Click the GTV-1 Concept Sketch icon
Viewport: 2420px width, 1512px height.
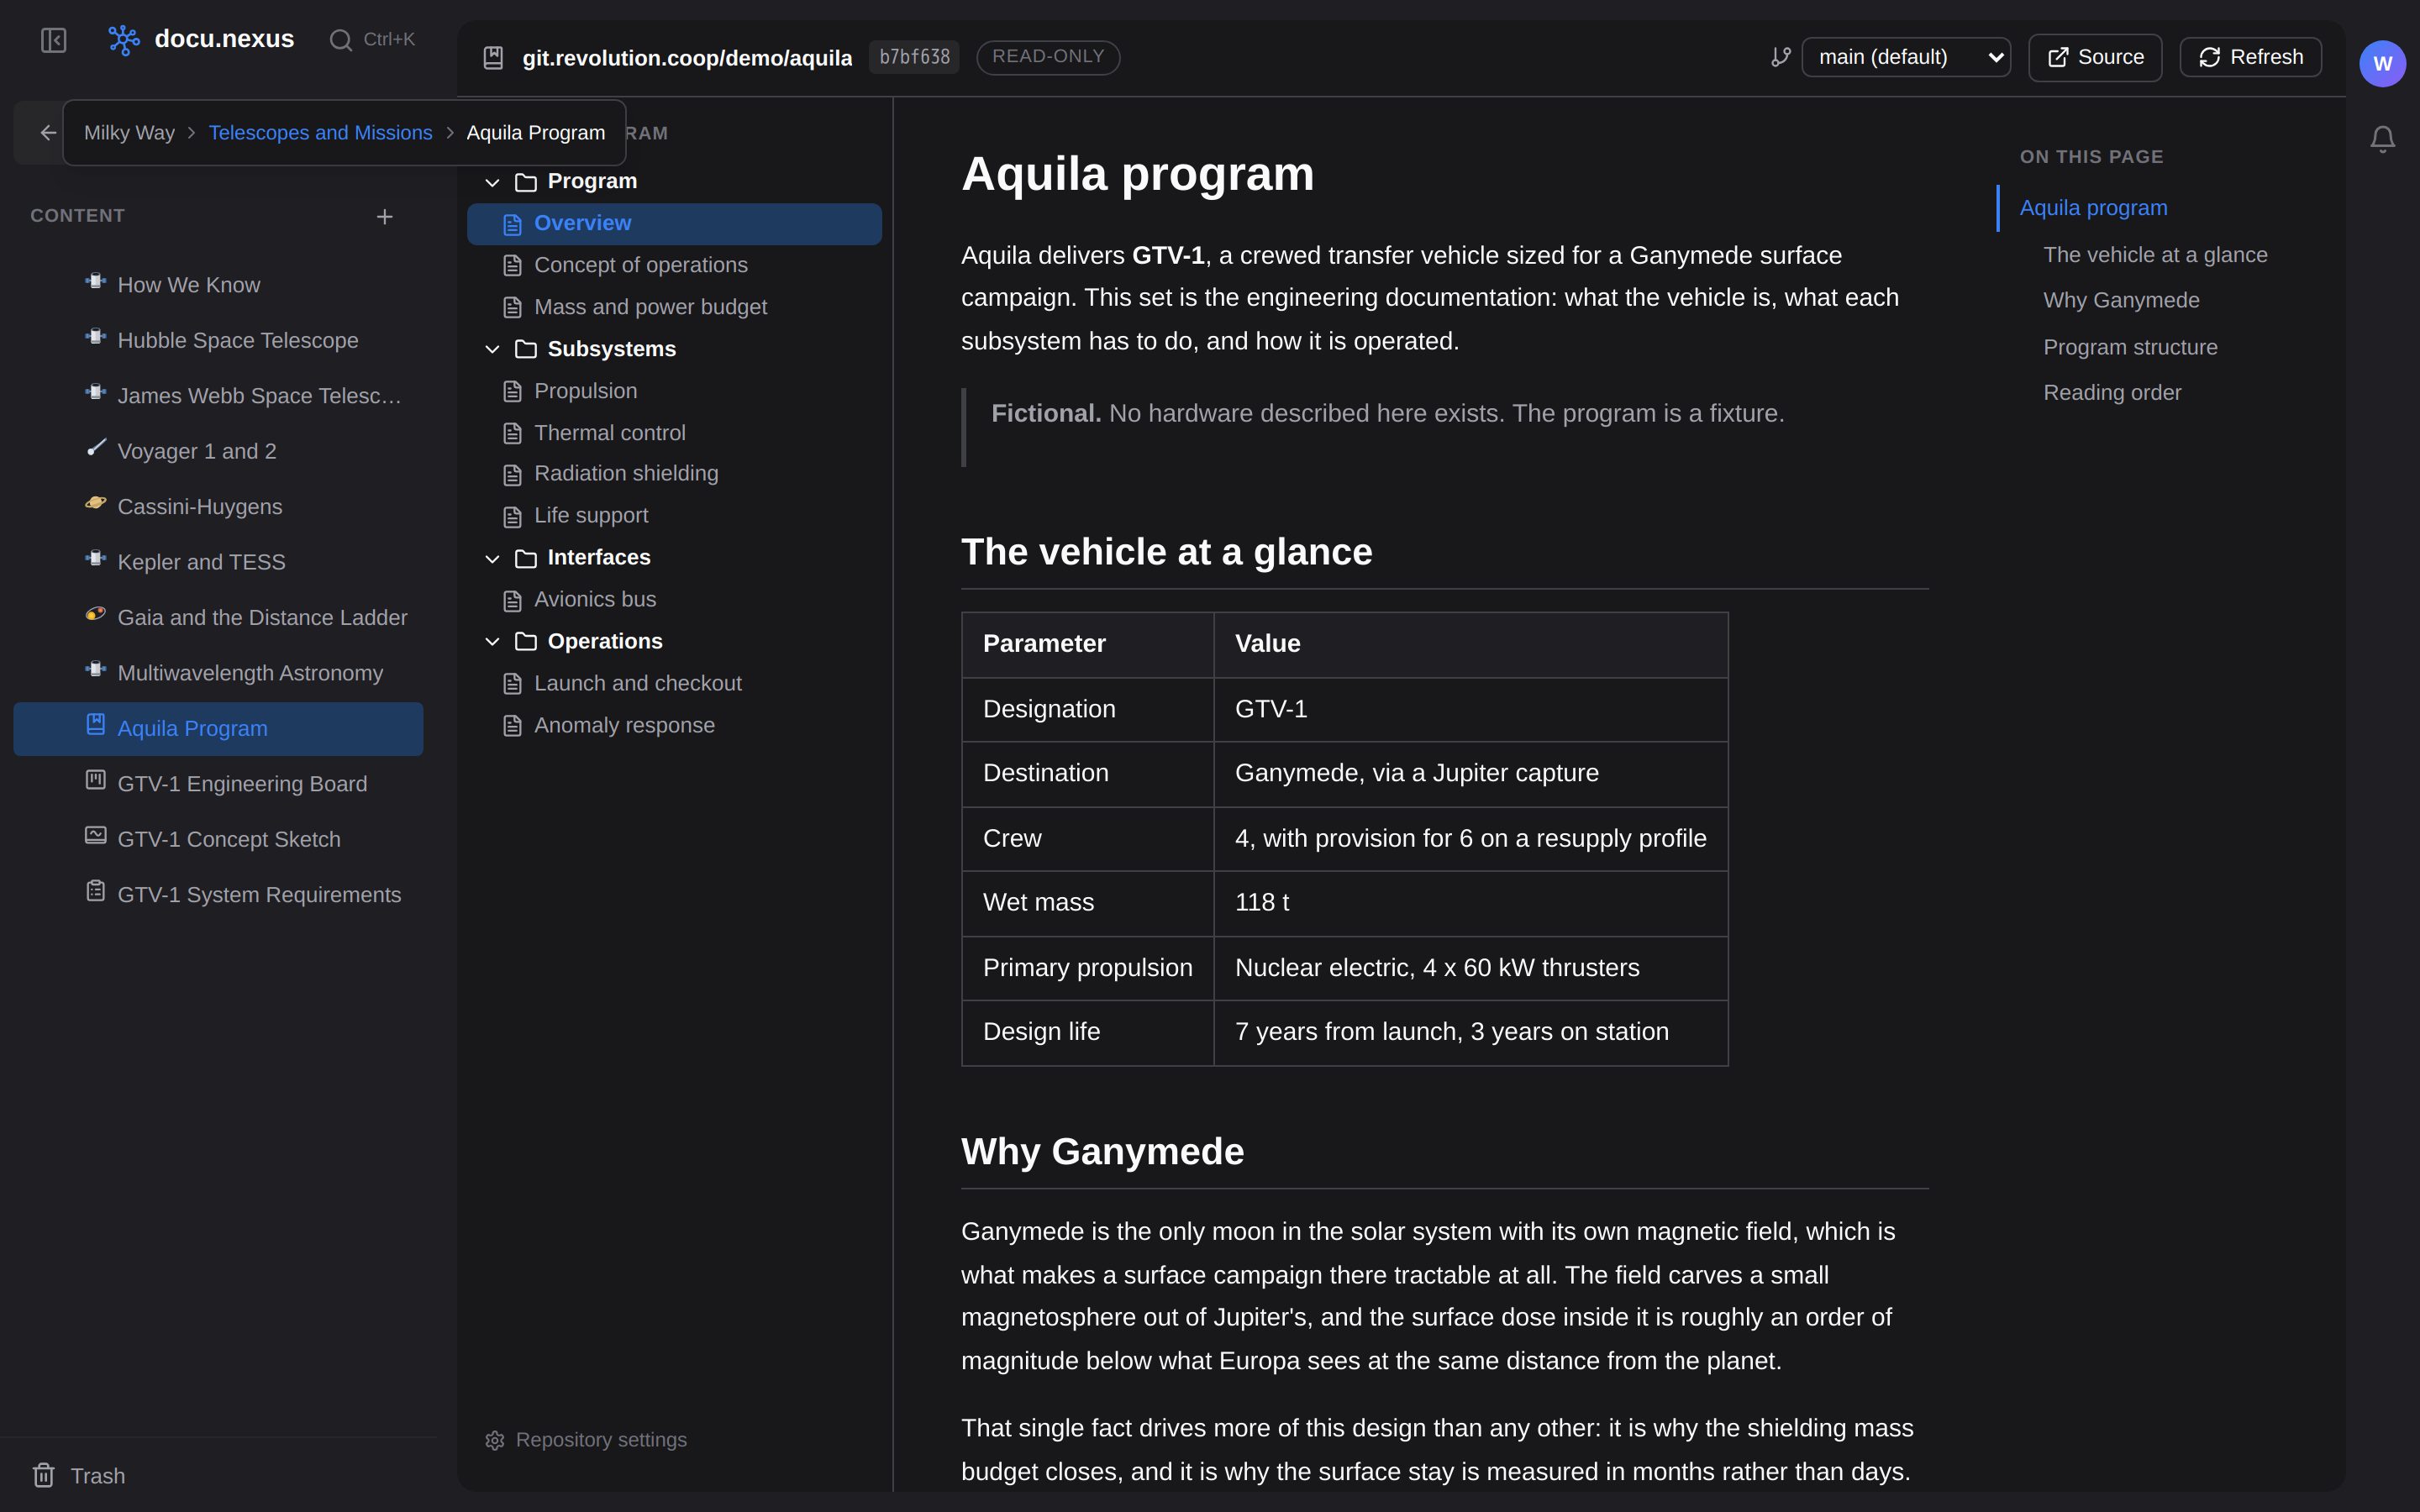coord(95,835)
